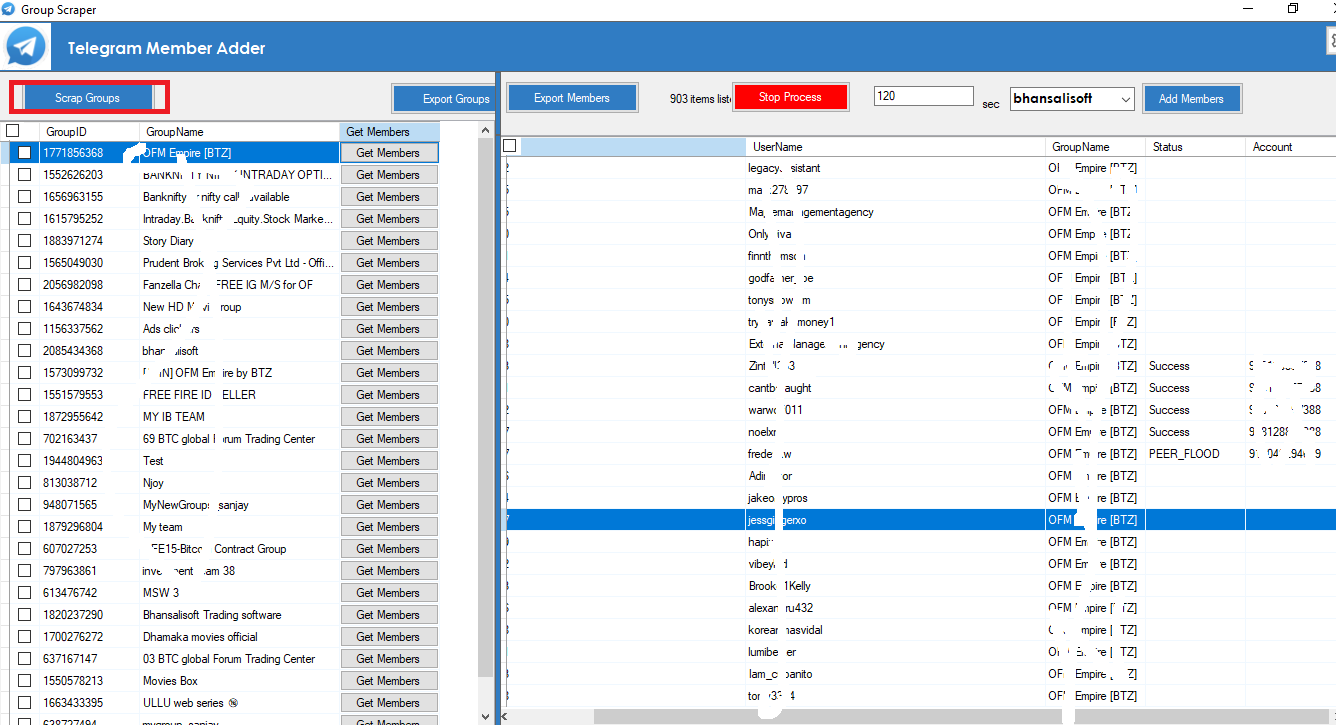Check the box for MSW 3 group
This screenshot has height=725, width=1336.
pos(25,593)
